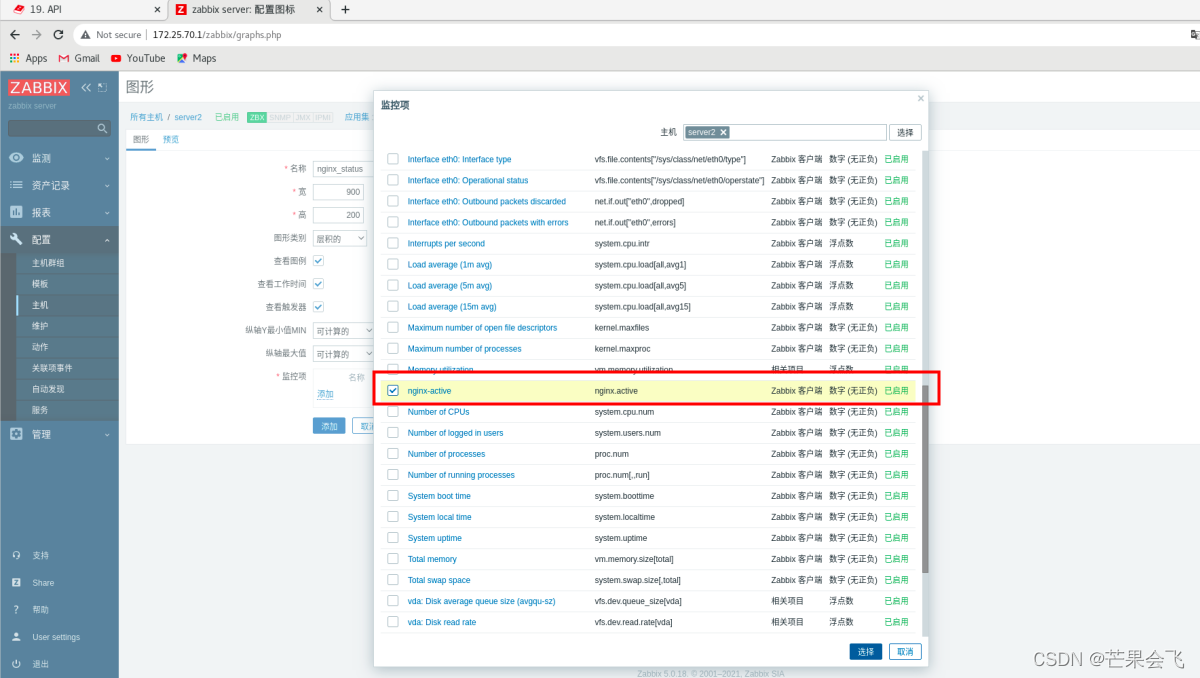Screen dimensions: 1200x678
Task: Uncheck the nginx-active item checkbox
Action: tap(393, 390)
